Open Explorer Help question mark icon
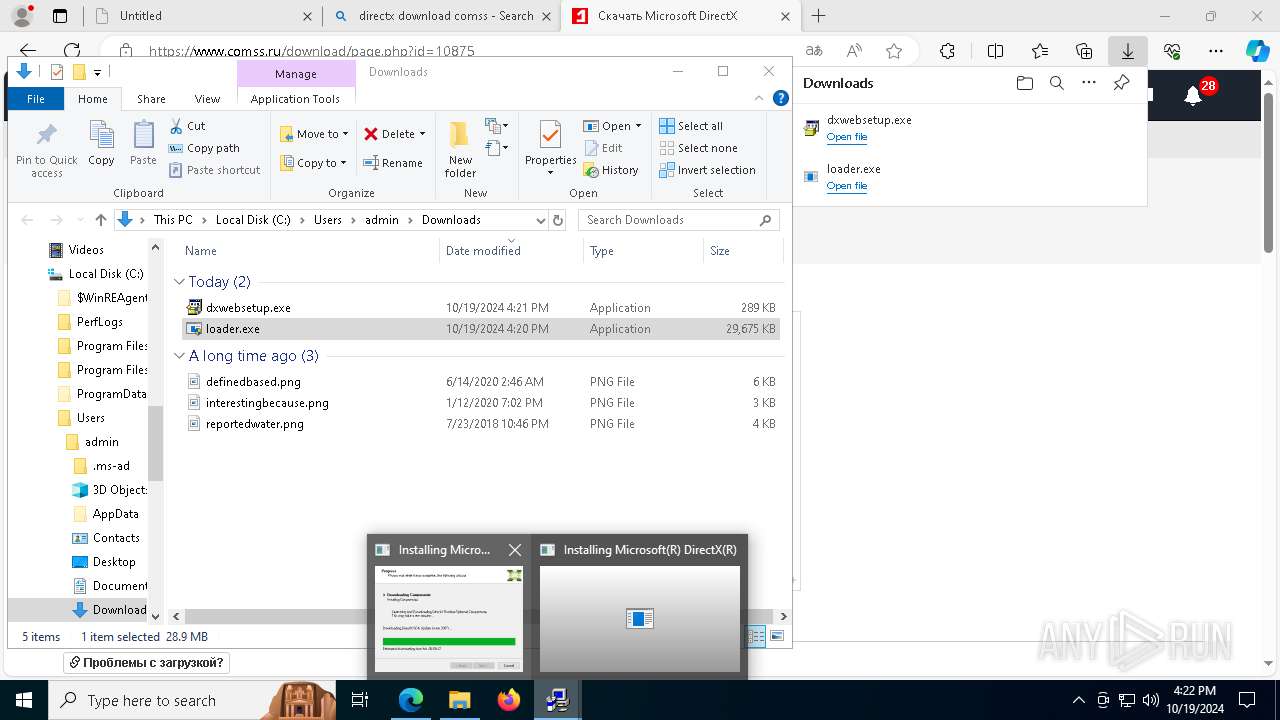This screenshot has width=1280, height=720. (781, 98)
